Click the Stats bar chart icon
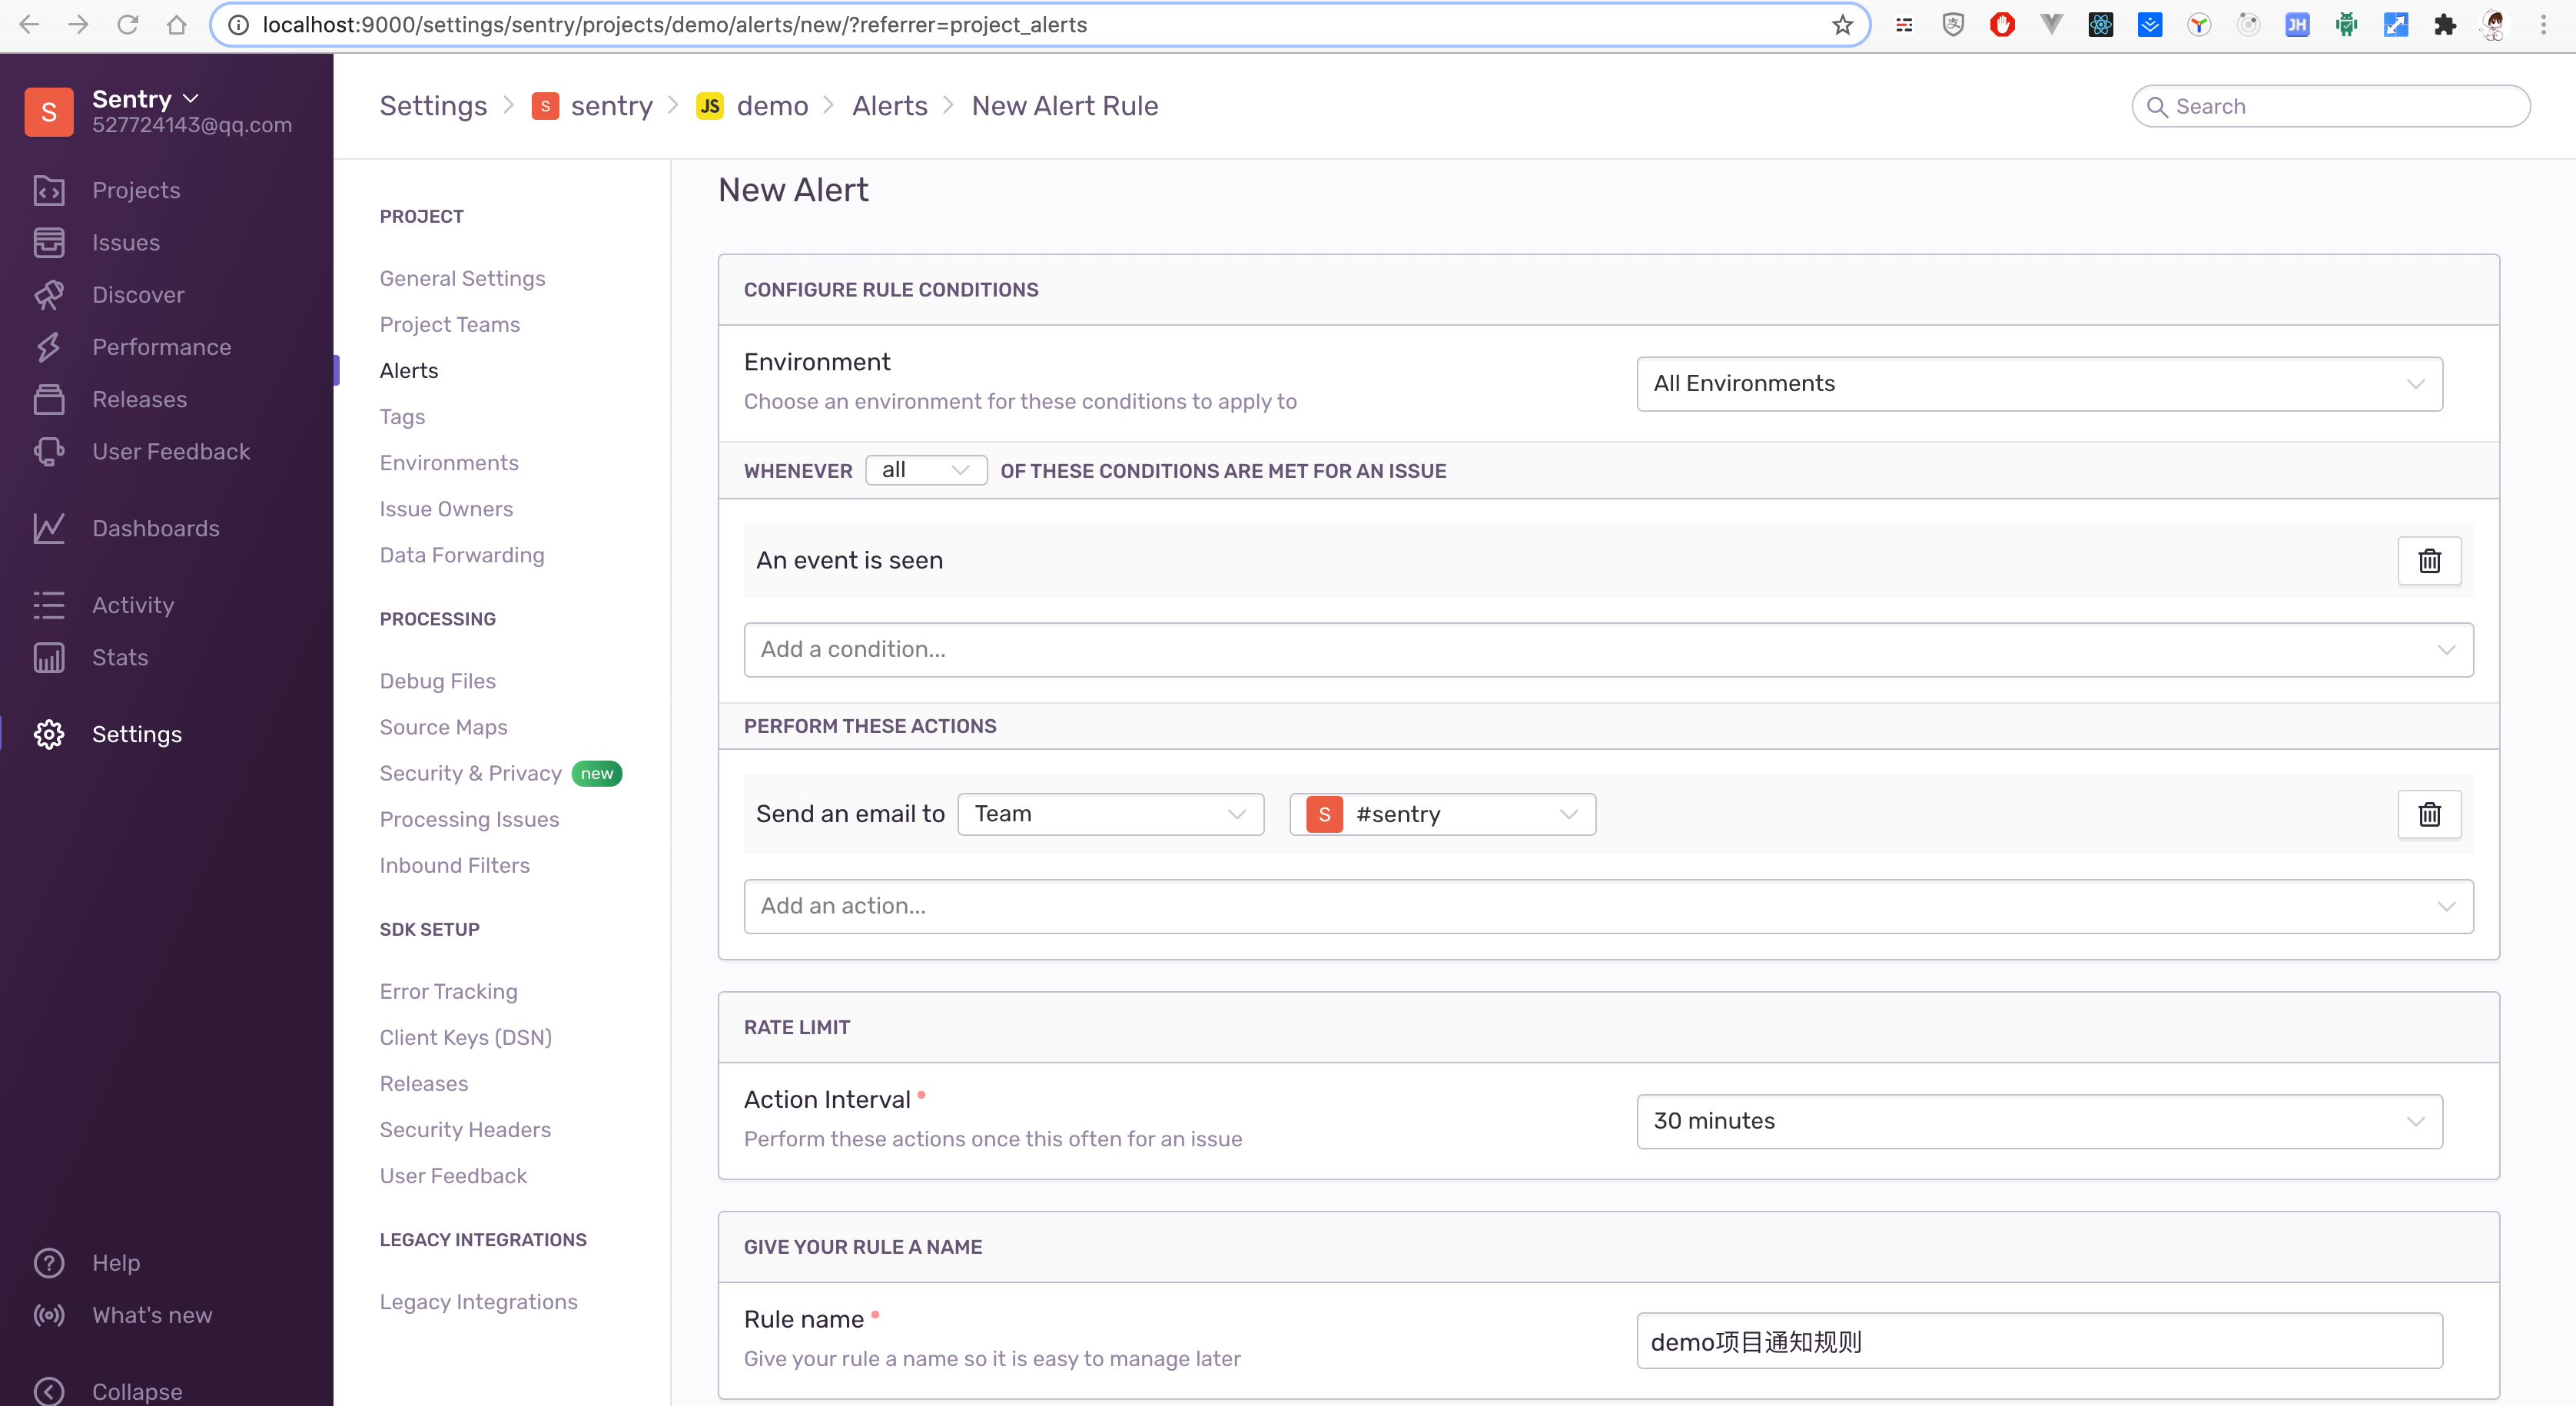Screen dimensions: 2576x1406 click(49, 657)
